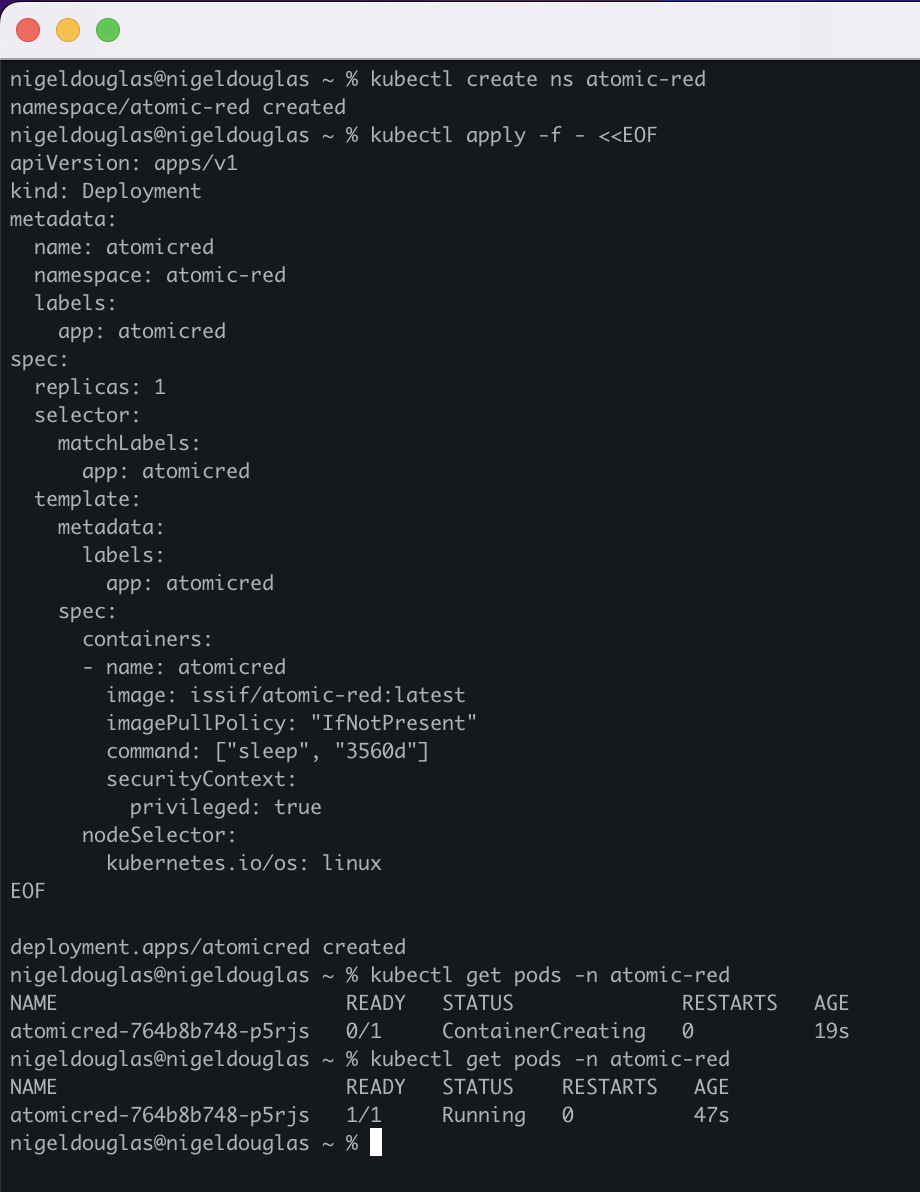This screenshot has height=1192, width=920.
Task: Click the "deployment.apps/atomicred created" output
Action: pyautogui.click(x=208, y=947)
